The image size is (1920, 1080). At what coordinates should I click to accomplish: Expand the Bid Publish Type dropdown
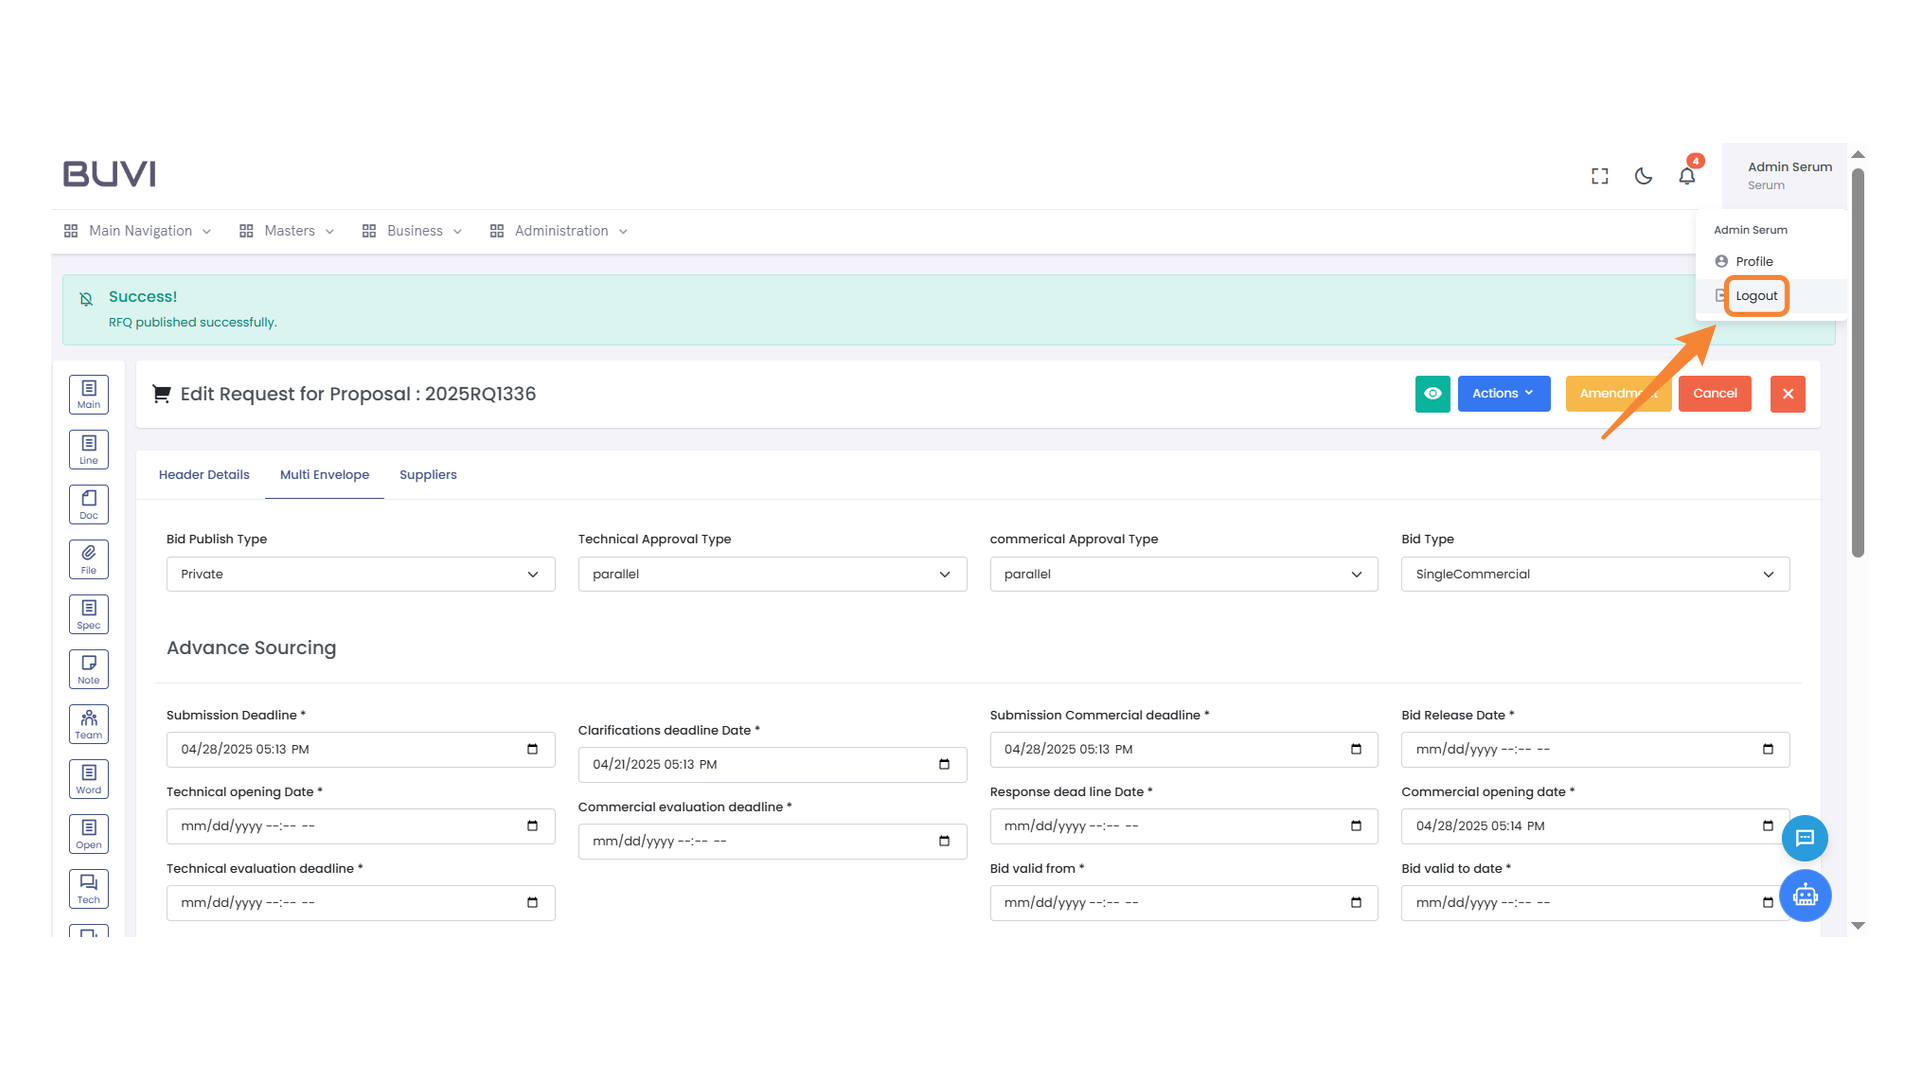coord(360,574)
